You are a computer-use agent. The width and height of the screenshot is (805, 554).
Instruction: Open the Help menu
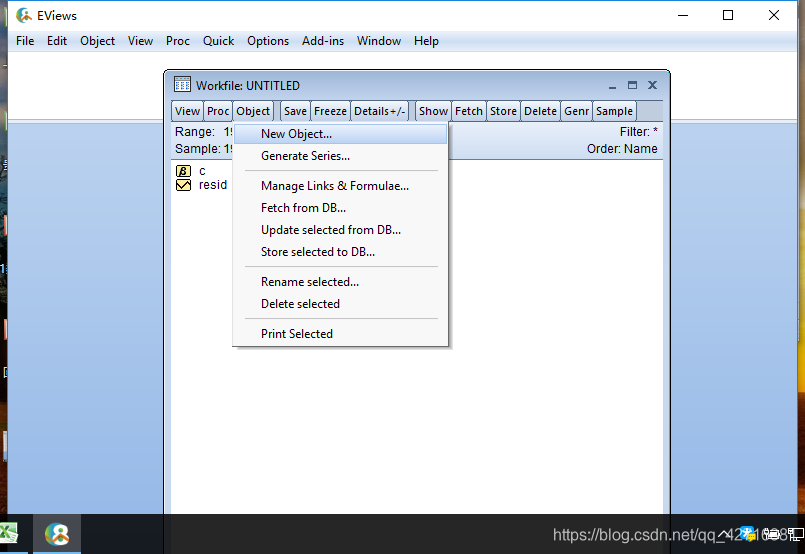(x=426, y=41)
